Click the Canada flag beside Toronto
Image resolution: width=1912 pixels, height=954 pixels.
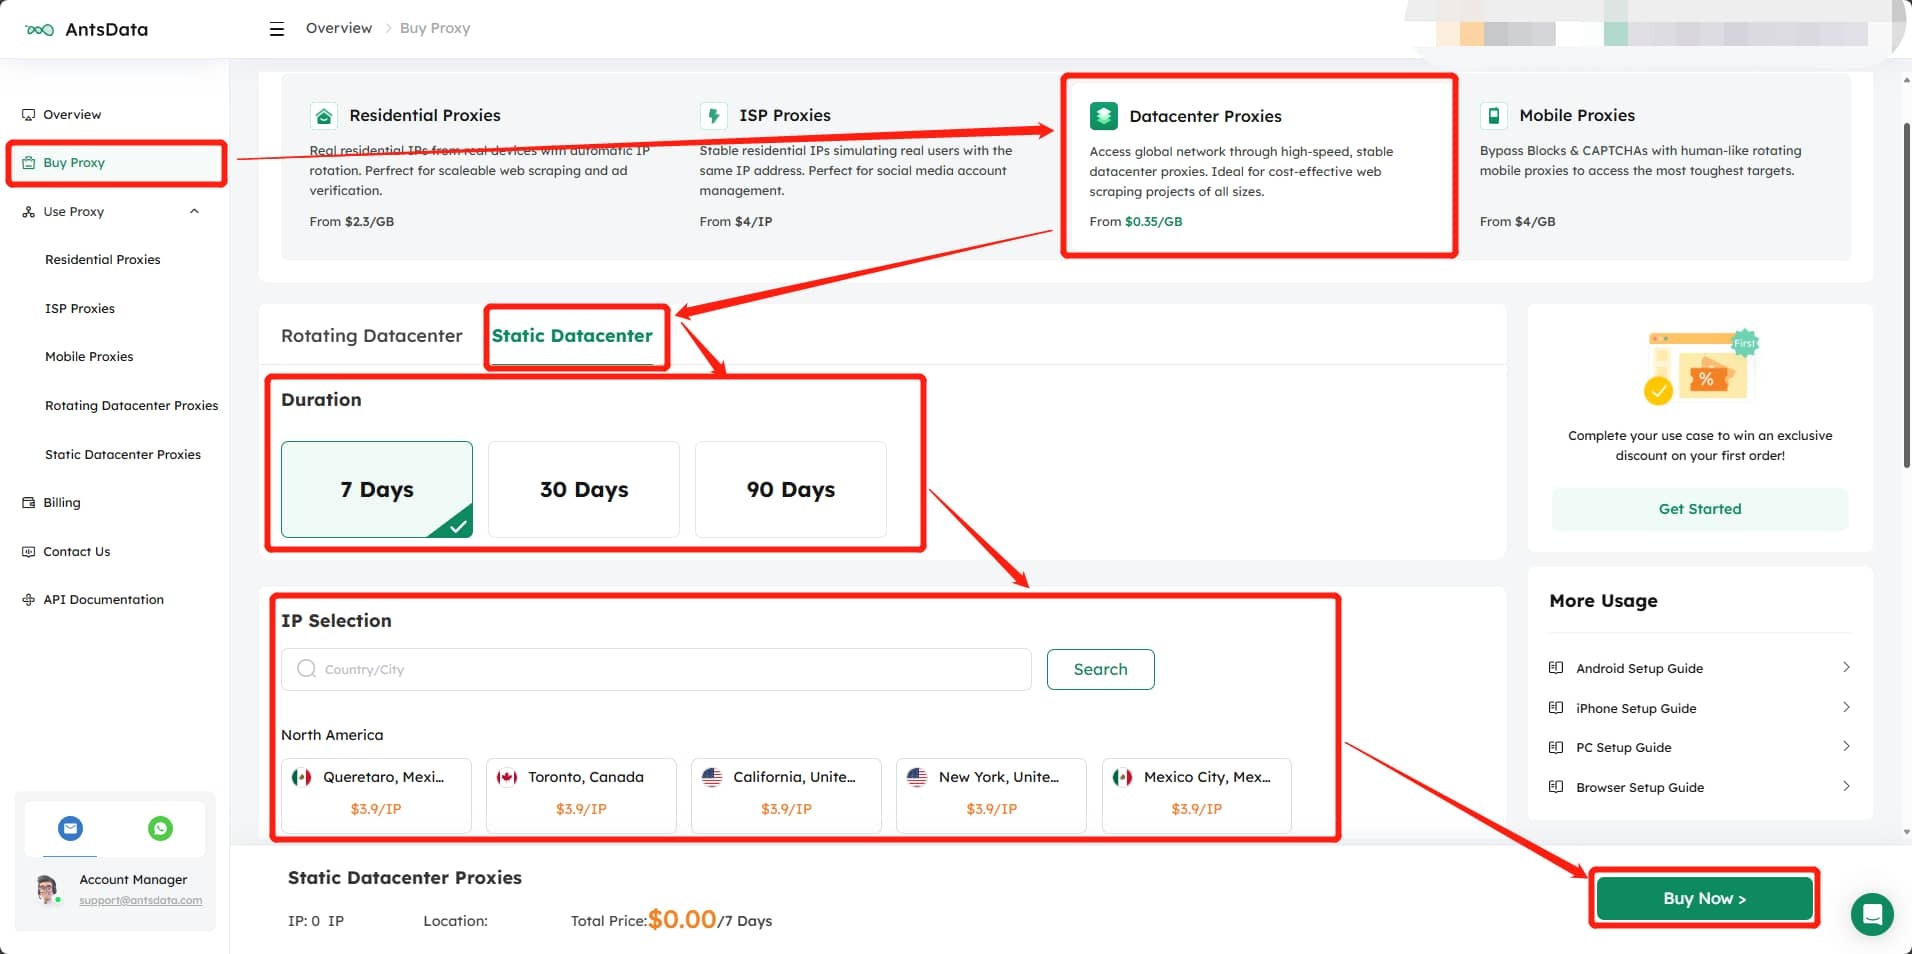pos(507,777)
